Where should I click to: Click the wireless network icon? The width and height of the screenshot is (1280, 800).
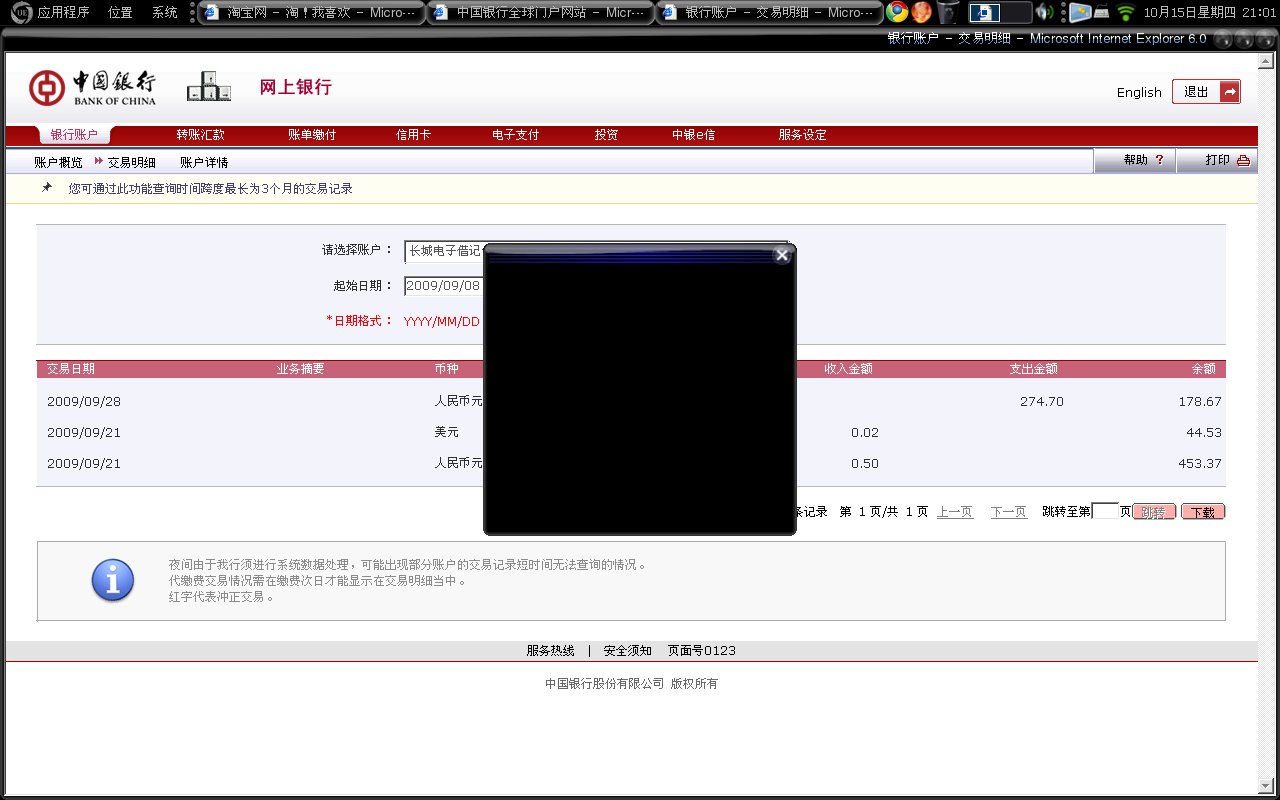pos(1126,12)
